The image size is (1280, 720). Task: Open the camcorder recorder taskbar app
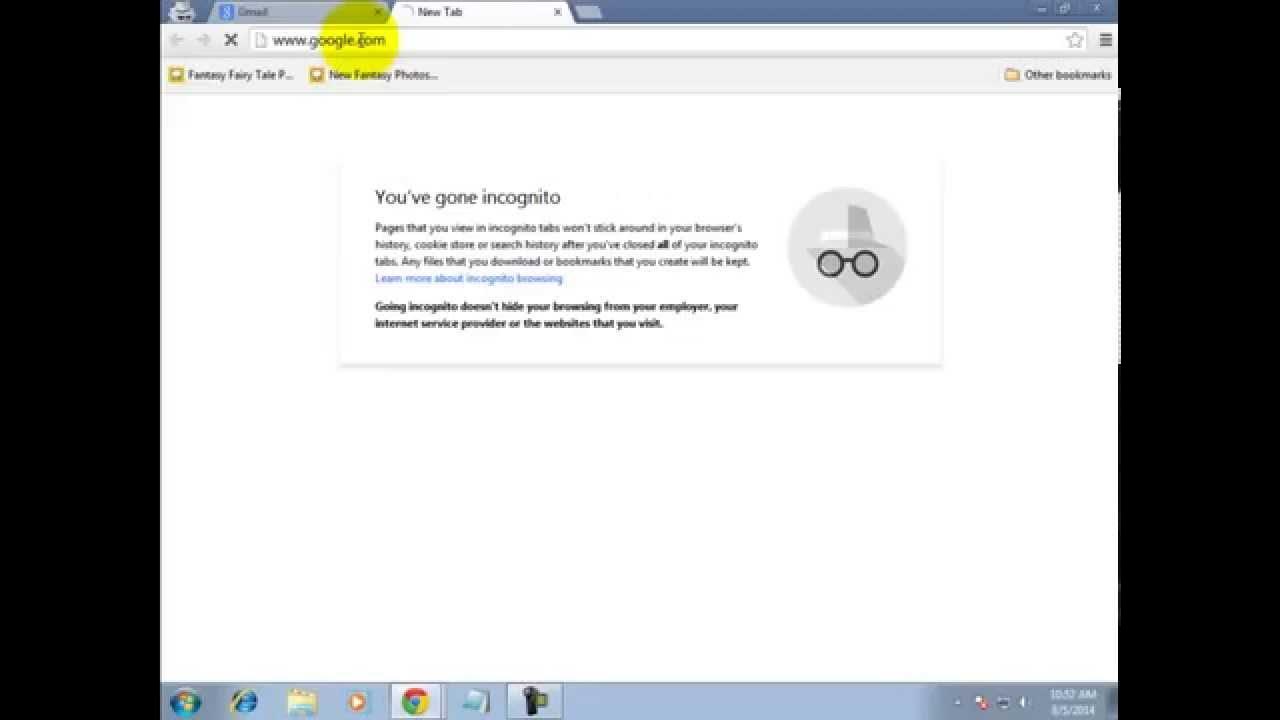[535, 702]
